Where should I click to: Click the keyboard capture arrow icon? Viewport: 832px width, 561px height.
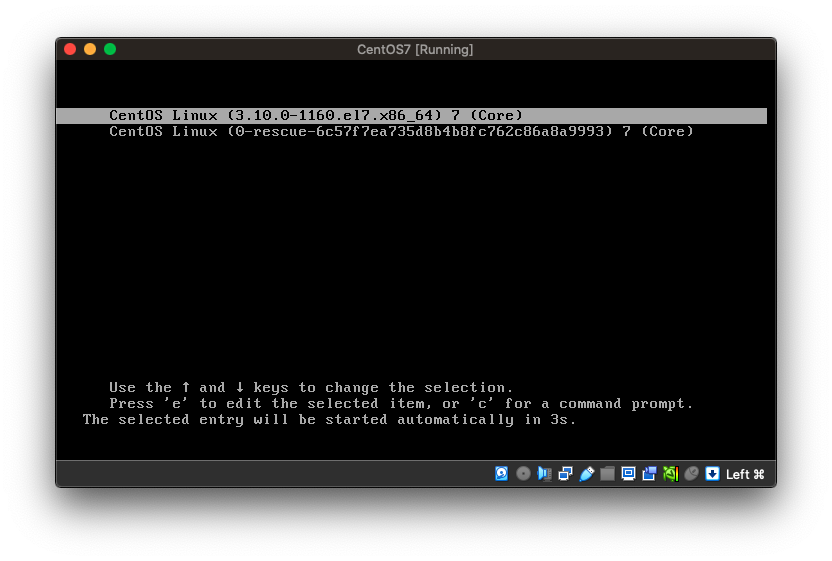coord(712,474)
